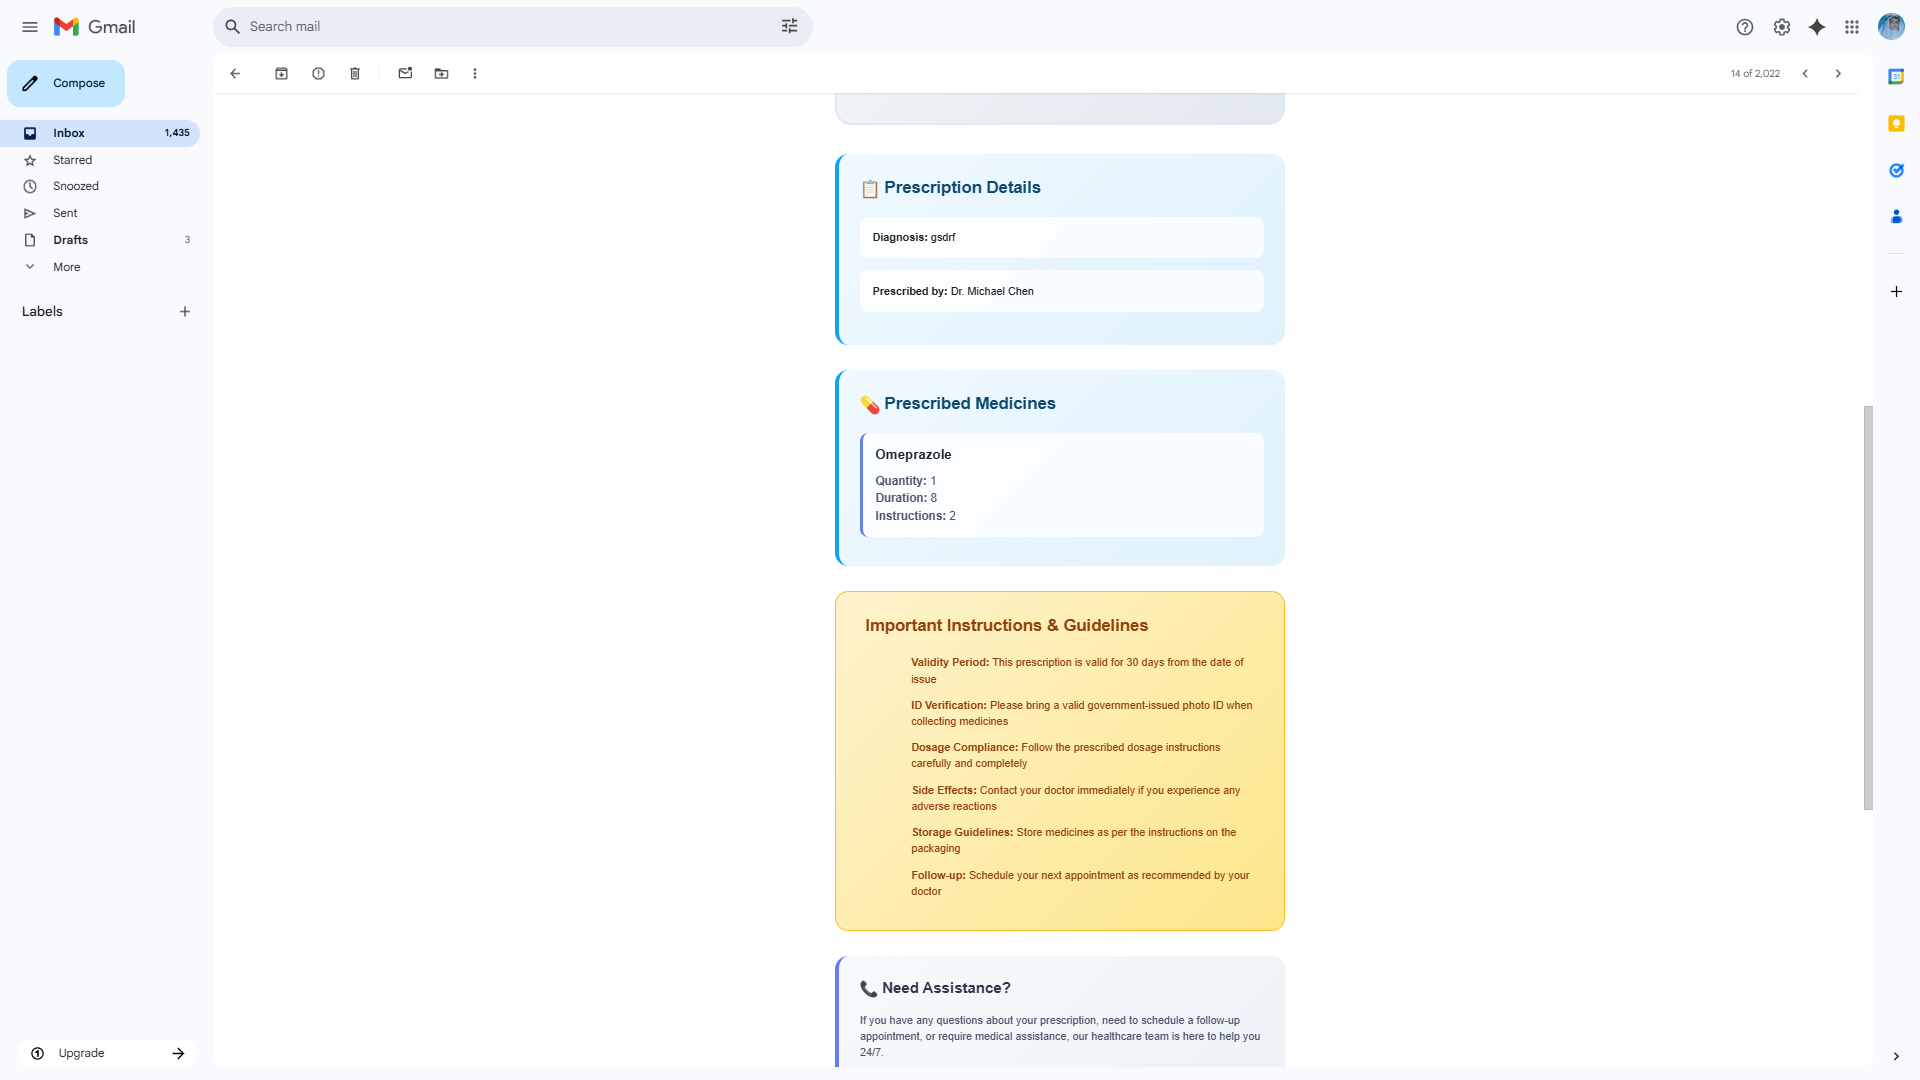Delete the email with the trash icon
The width and height of the screenshot is (1920, 1080).
[355, 74]
